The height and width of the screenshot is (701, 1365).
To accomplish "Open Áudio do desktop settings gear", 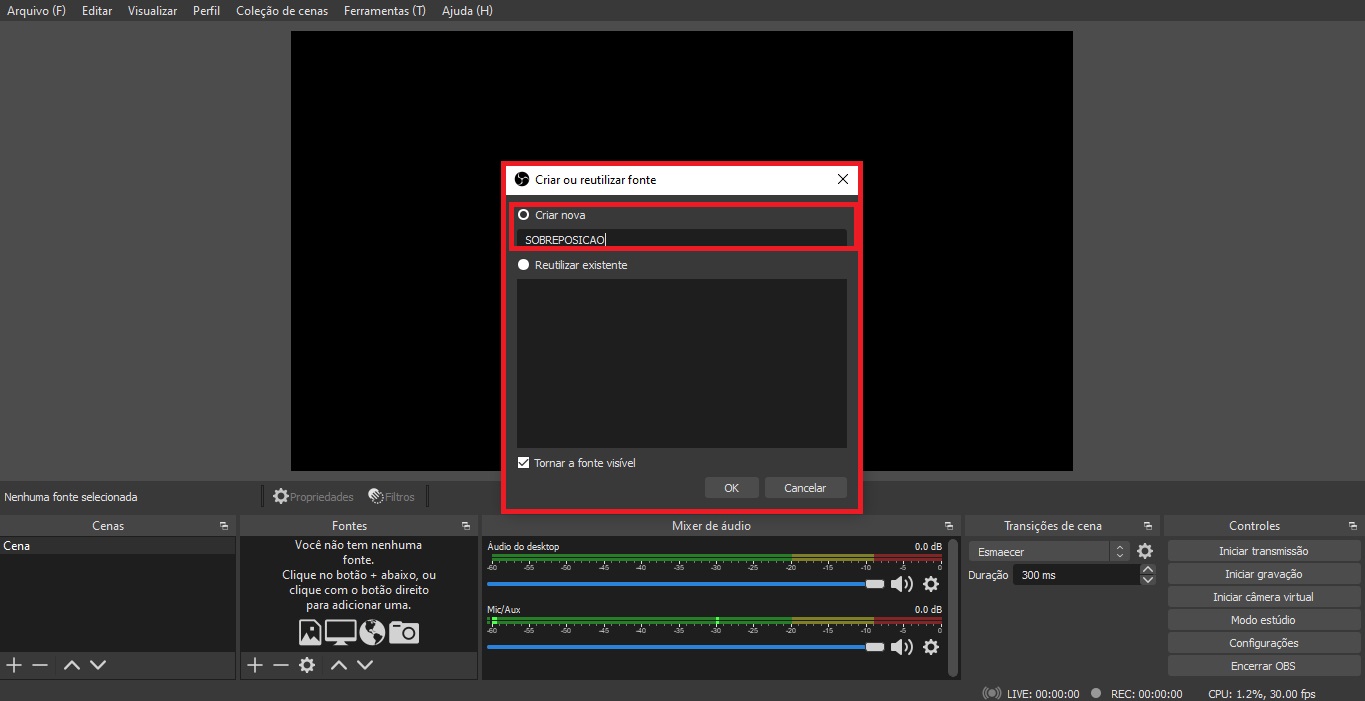I will point(931,584).
